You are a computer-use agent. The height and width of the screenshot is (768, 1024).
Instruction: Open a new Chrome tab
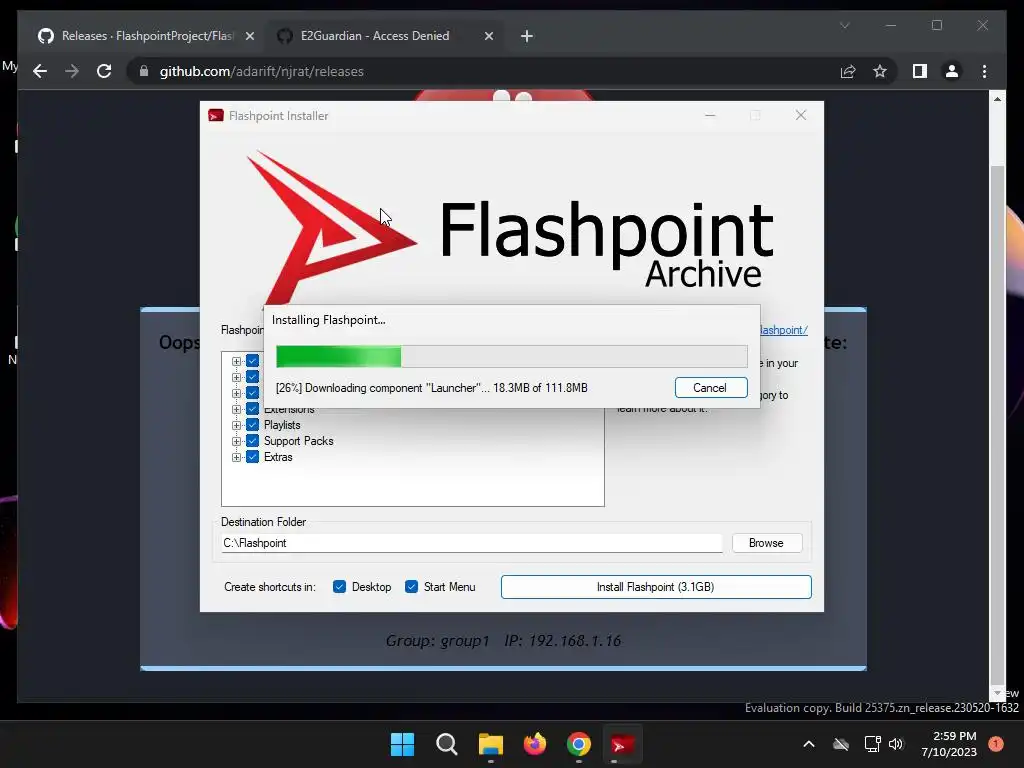coord(527,37)
